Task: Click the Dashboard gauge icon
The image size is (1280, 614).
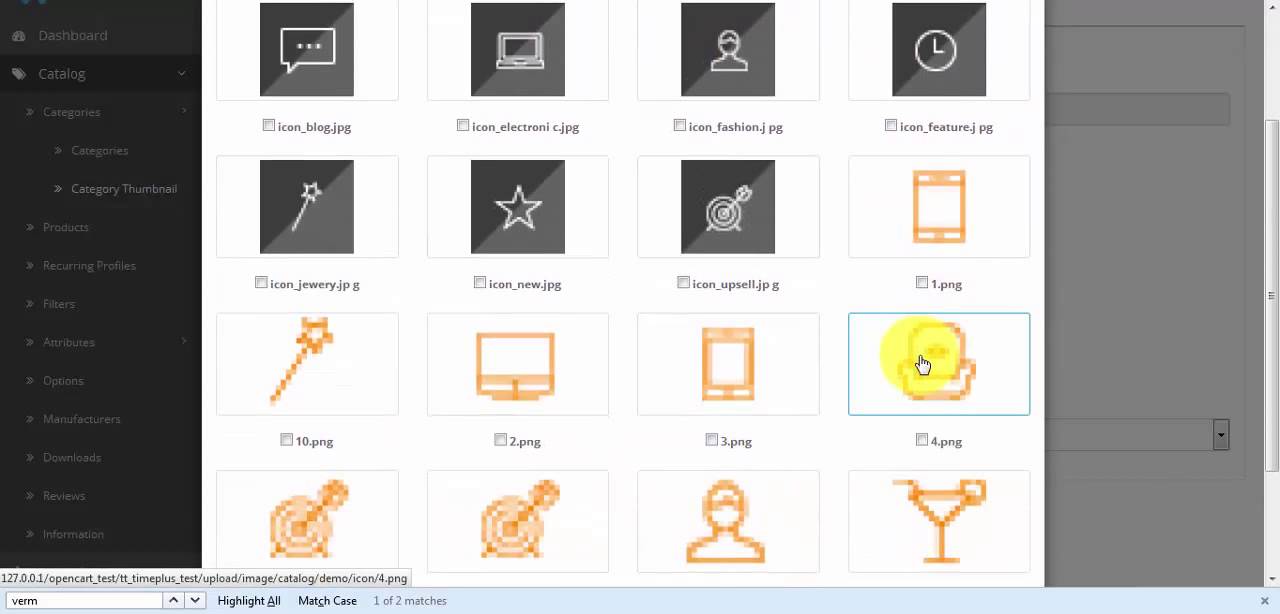Action: point(19,35)
